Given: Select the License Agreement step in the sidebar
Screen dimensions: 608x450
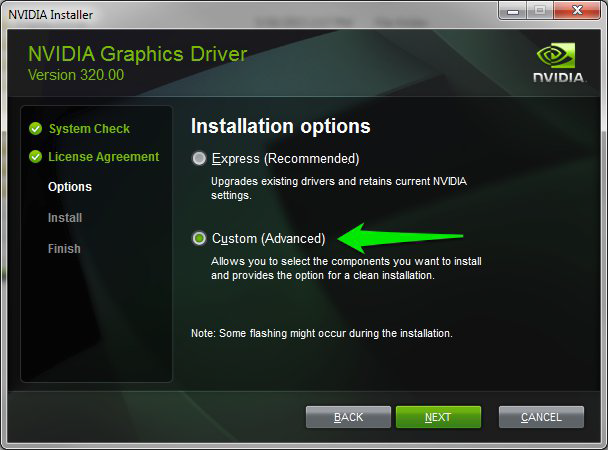Looking at the screenshot, I should [104, 157].
